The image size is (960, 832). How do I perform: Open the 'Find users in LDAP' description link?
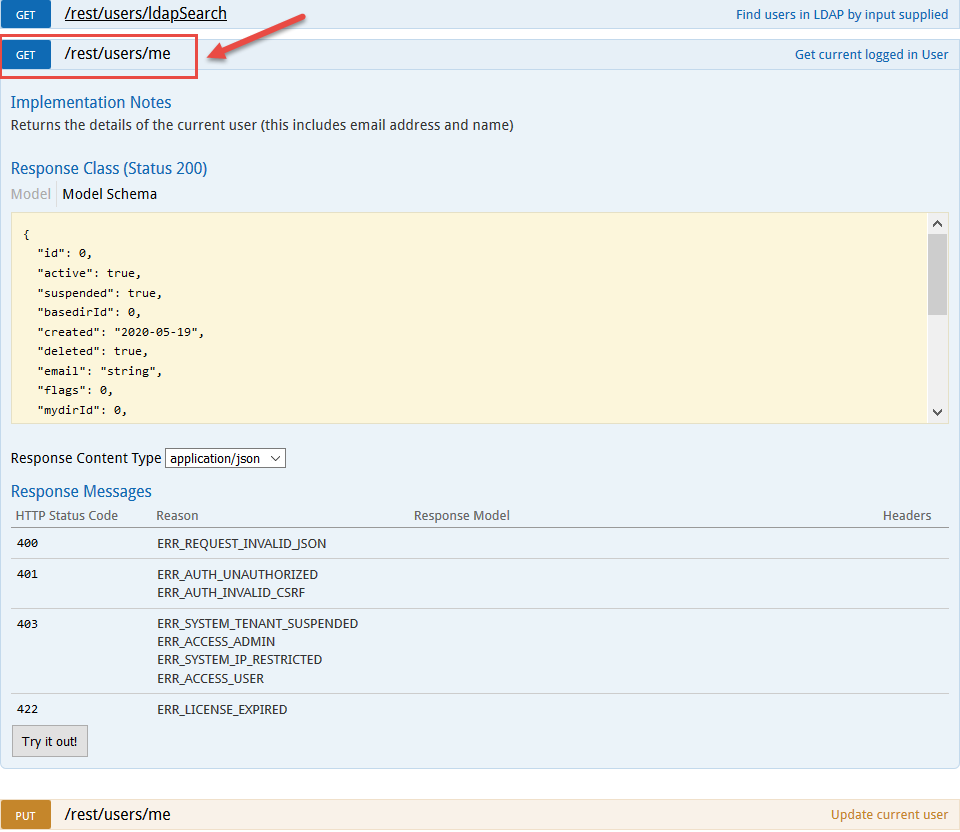(x=841, y=14)
